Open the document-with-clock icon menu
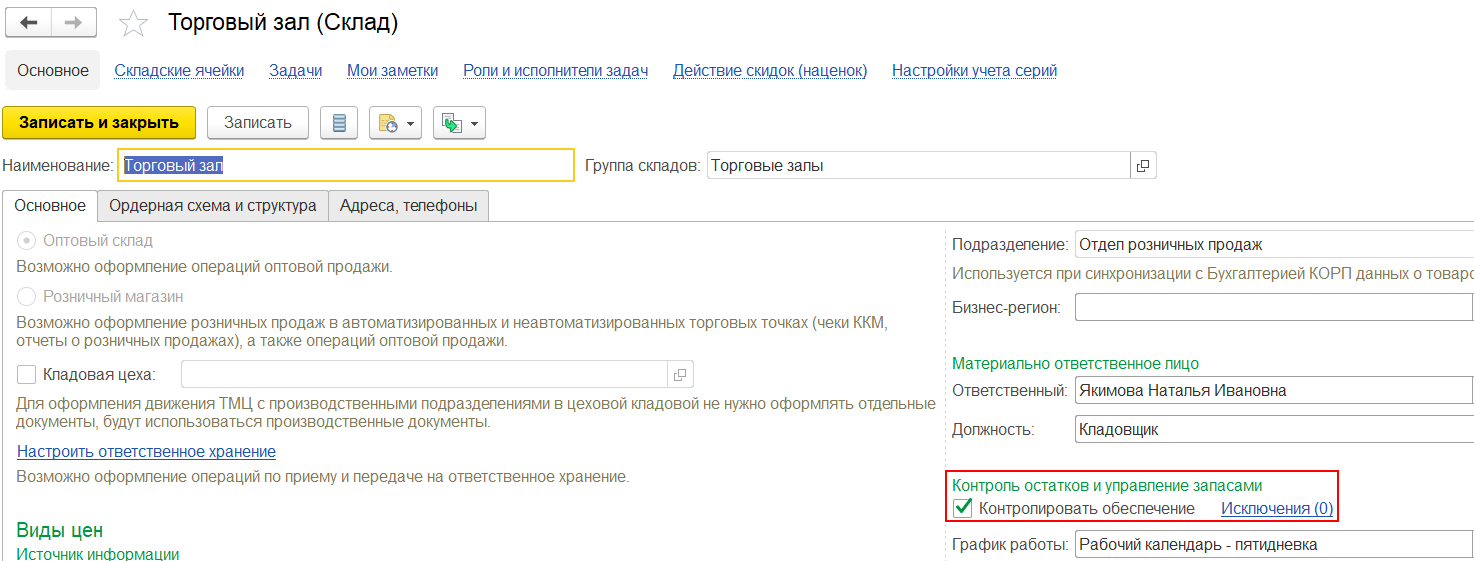 pyautogui.click(x=395, y=123)
